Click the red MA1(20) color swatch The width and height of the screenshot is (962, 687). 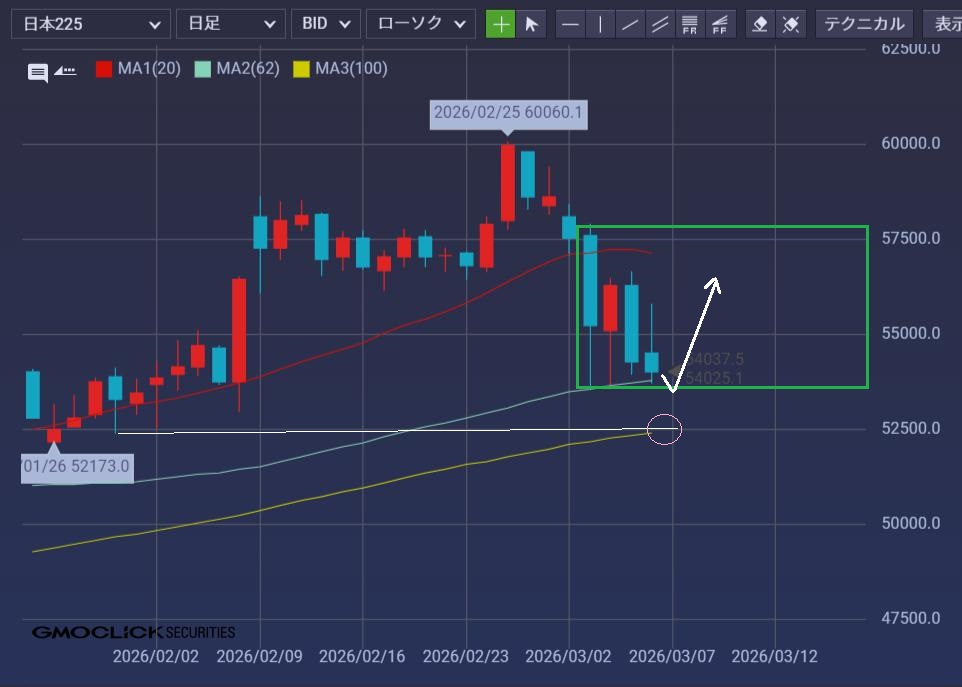pyautogui.click(x=104, y=69)
